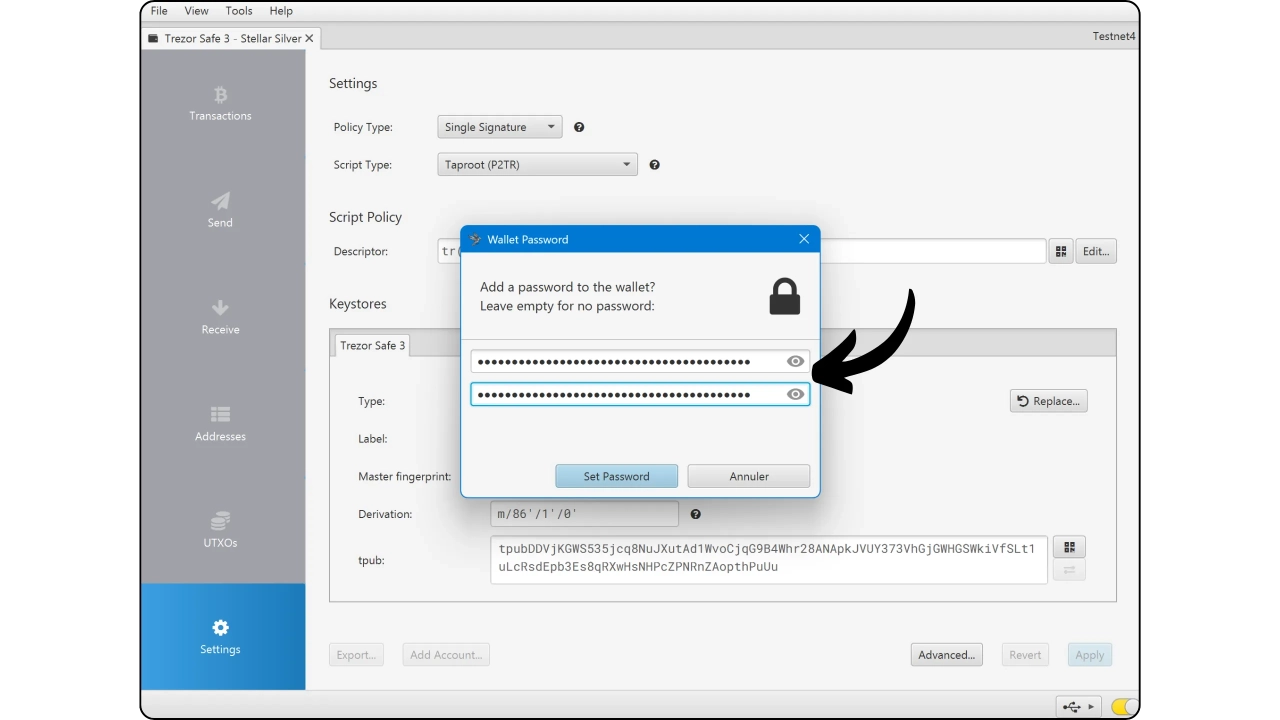Reveal the first password field

795,362
